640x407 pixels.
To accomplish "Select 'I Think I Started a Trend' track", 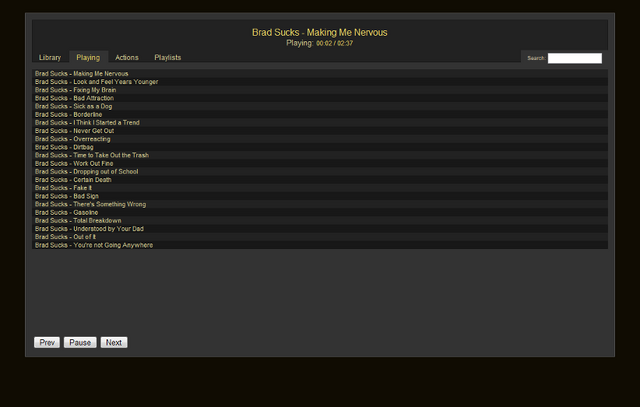I will point(320,122).
